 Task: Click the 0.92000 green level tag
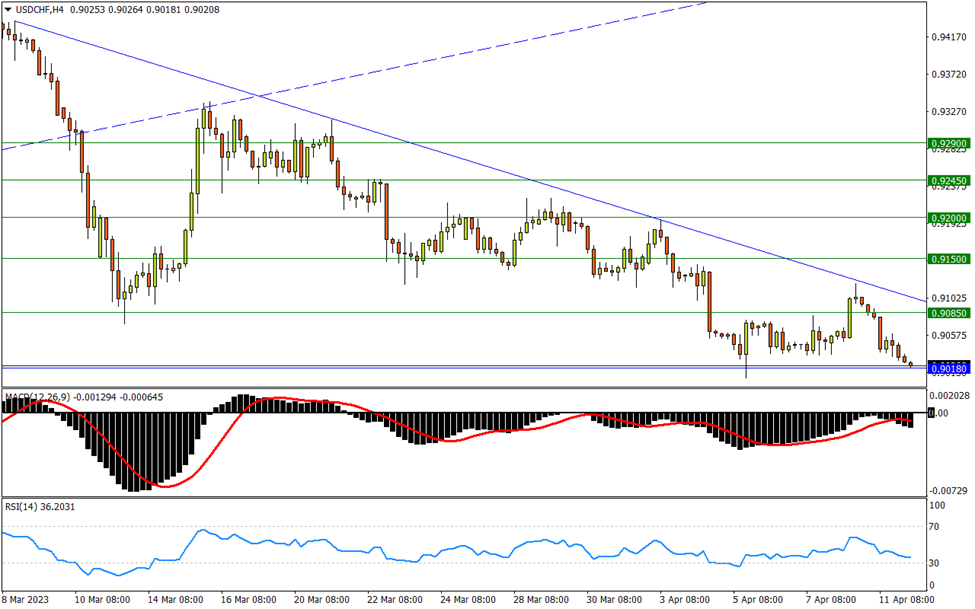pos(947,217)
